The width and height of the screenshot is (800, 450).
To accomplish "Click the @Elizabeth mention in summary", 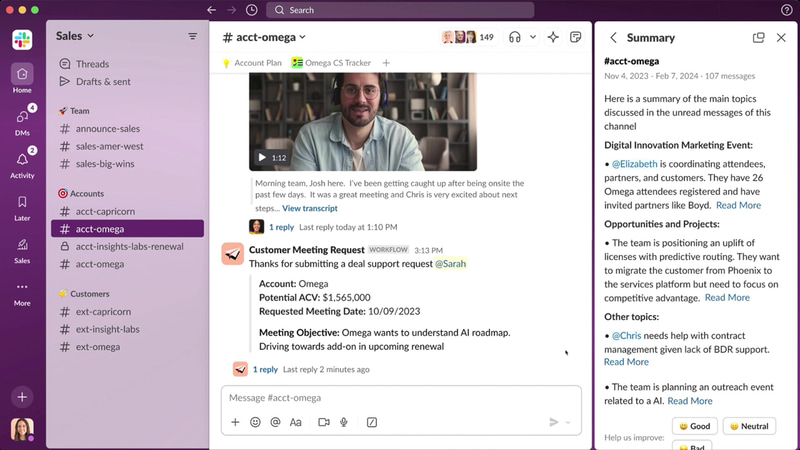I will pos(634,164).
